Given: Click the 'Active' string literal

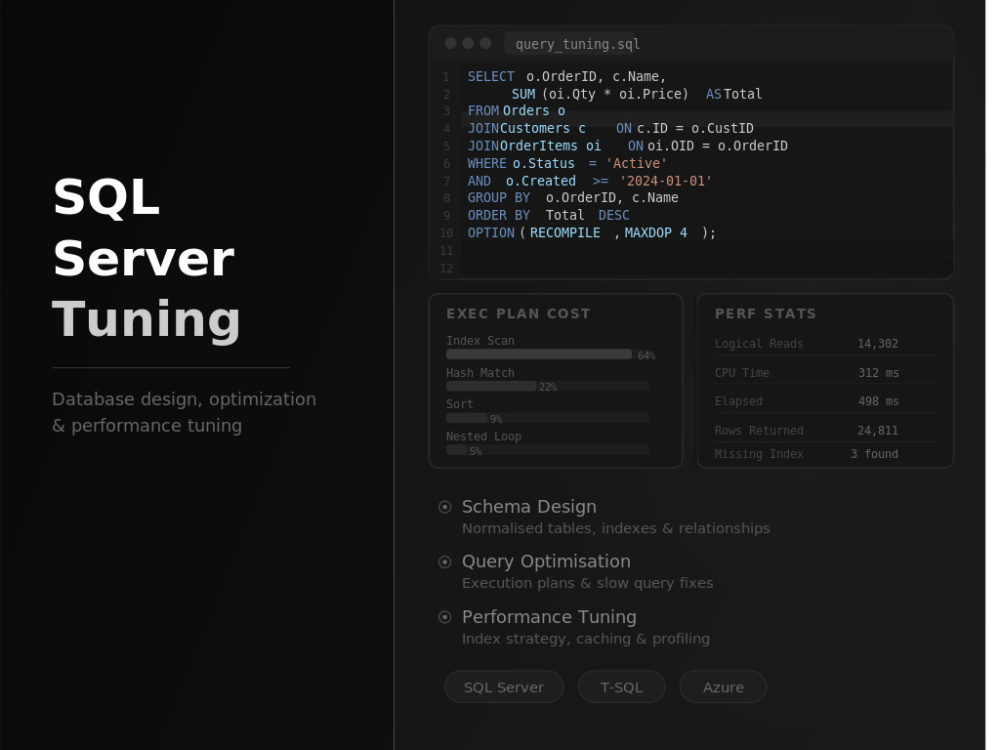Looking at the screenshot, I should [x=636, y=164].
